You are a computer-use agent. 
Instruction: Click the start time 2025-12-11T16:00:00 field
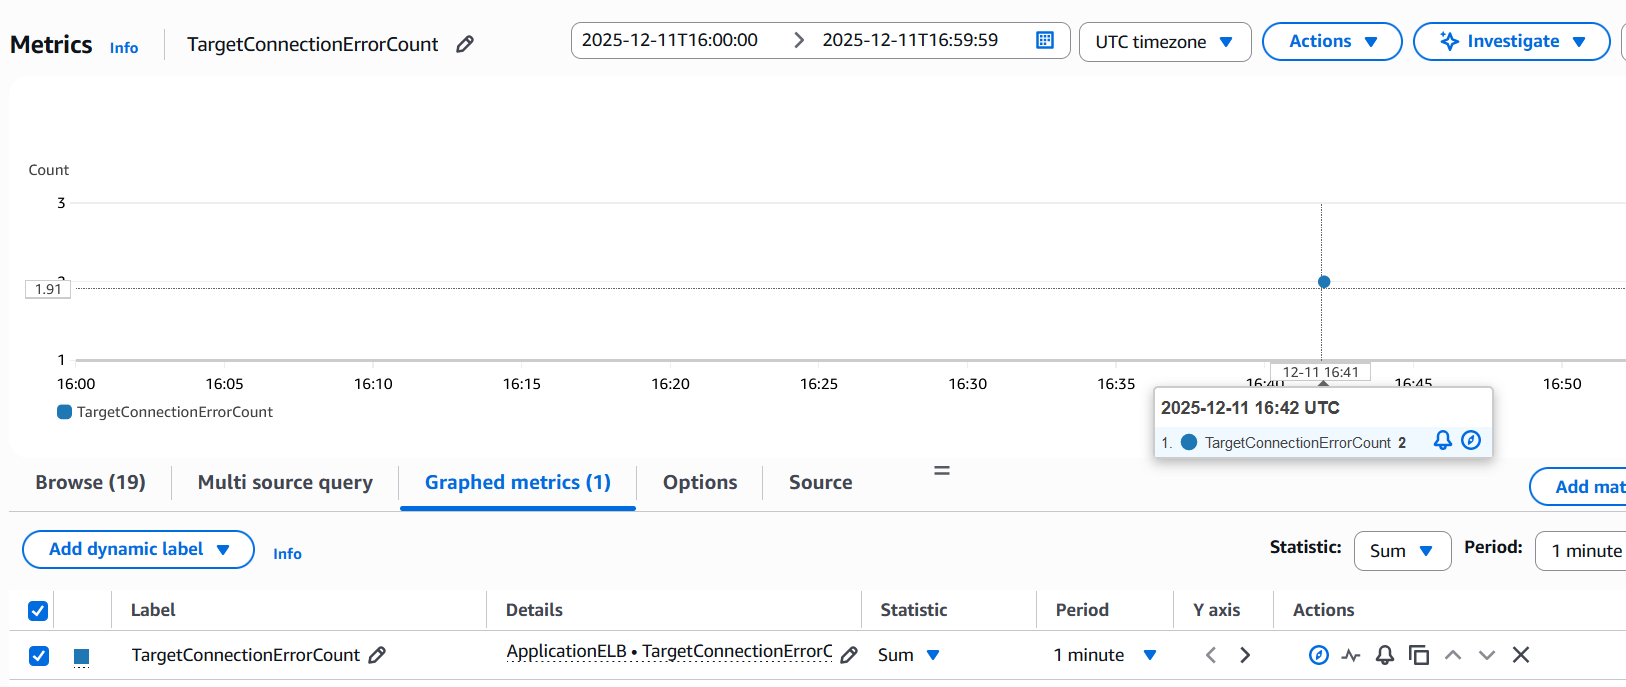point(670,40)
